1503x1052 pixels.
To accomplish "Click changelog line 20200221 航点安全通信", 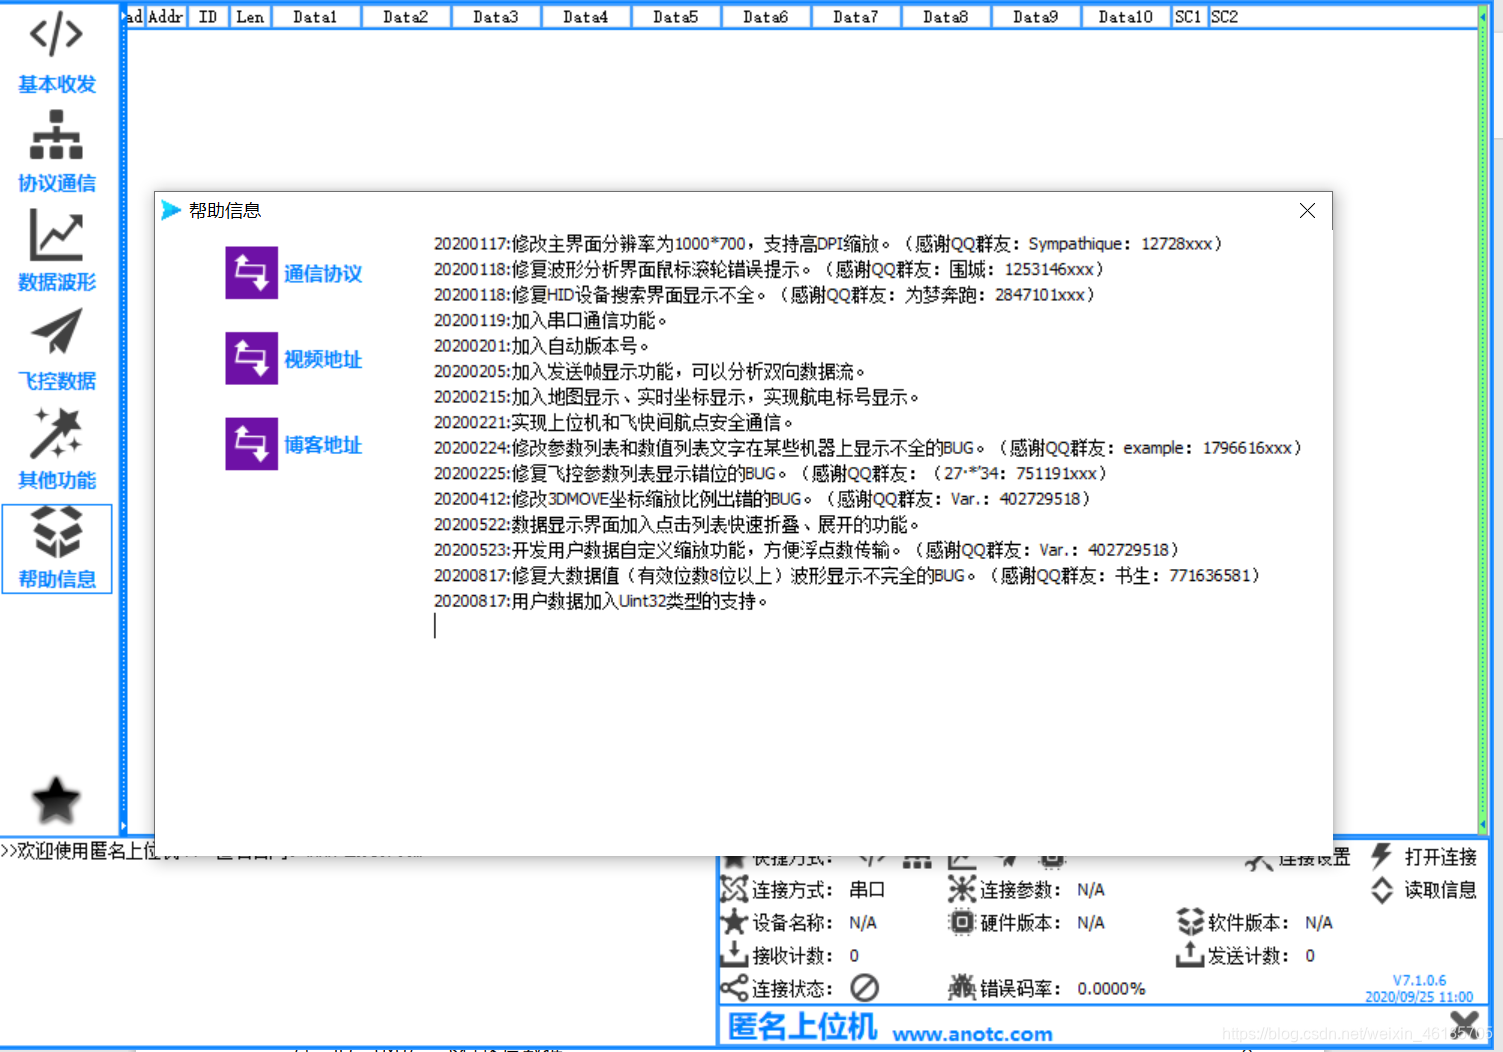I will pos(613,423).
